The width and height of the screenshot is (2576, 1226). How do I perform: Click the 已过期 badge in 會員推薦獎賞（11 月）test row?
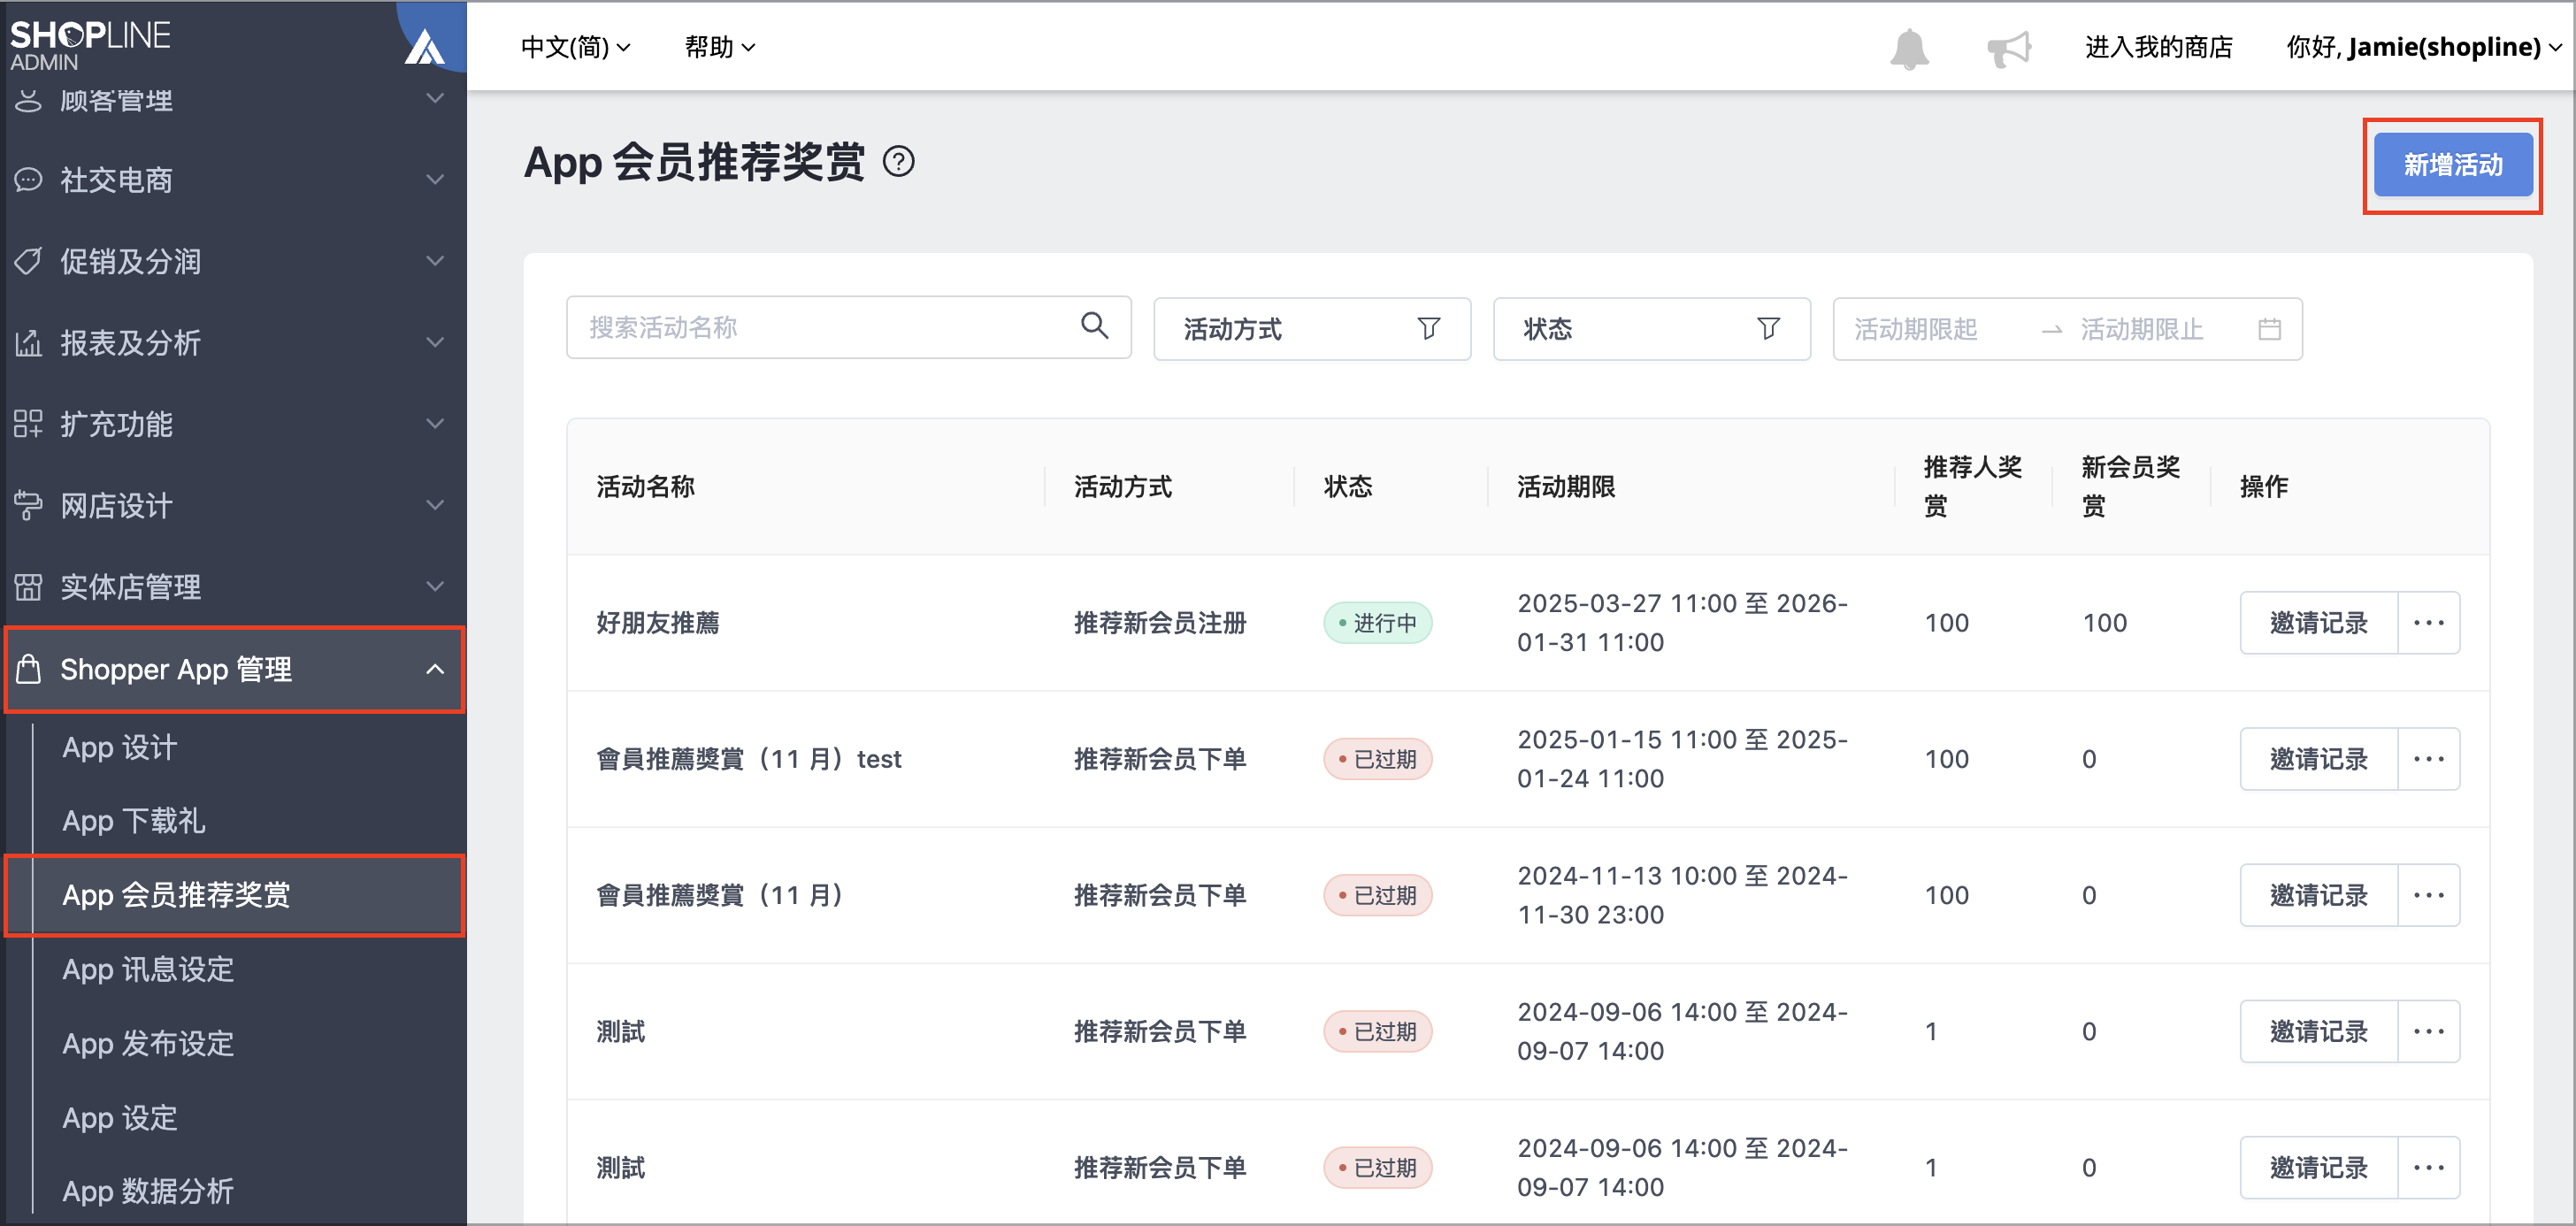pos(1377,759)
